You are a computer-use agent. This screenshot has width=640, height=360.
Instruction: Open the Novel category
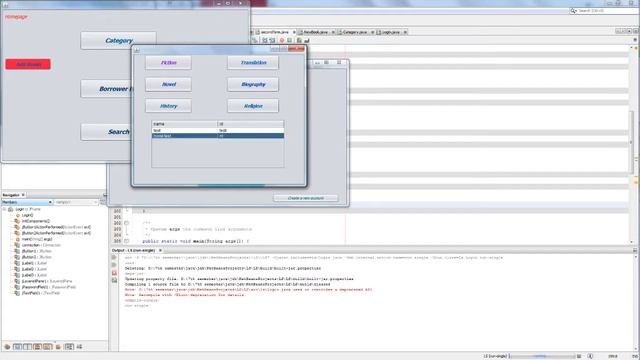[168, 84]
